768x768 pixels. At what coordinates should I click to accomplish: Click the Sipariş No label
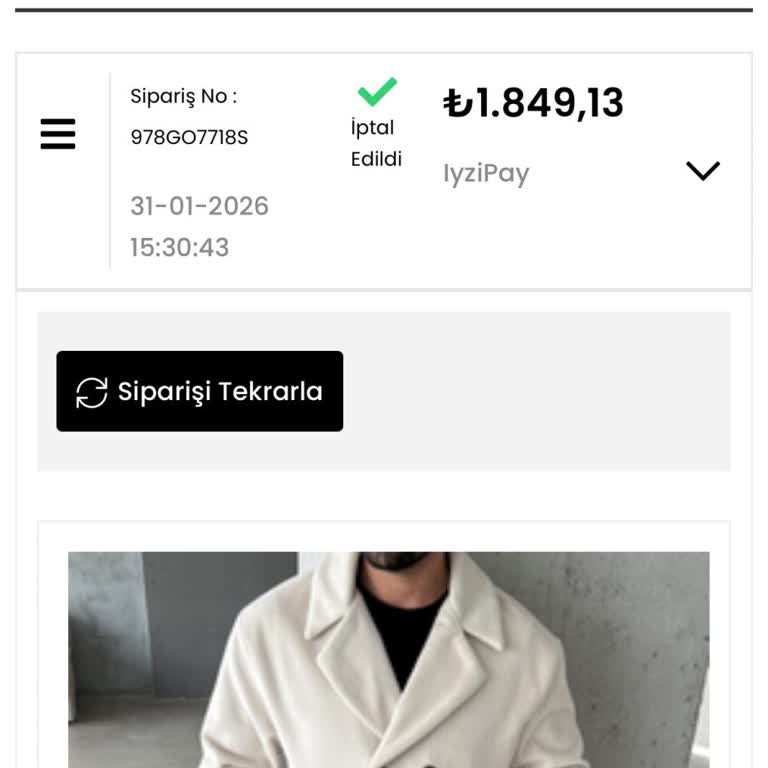pos(184,97)
